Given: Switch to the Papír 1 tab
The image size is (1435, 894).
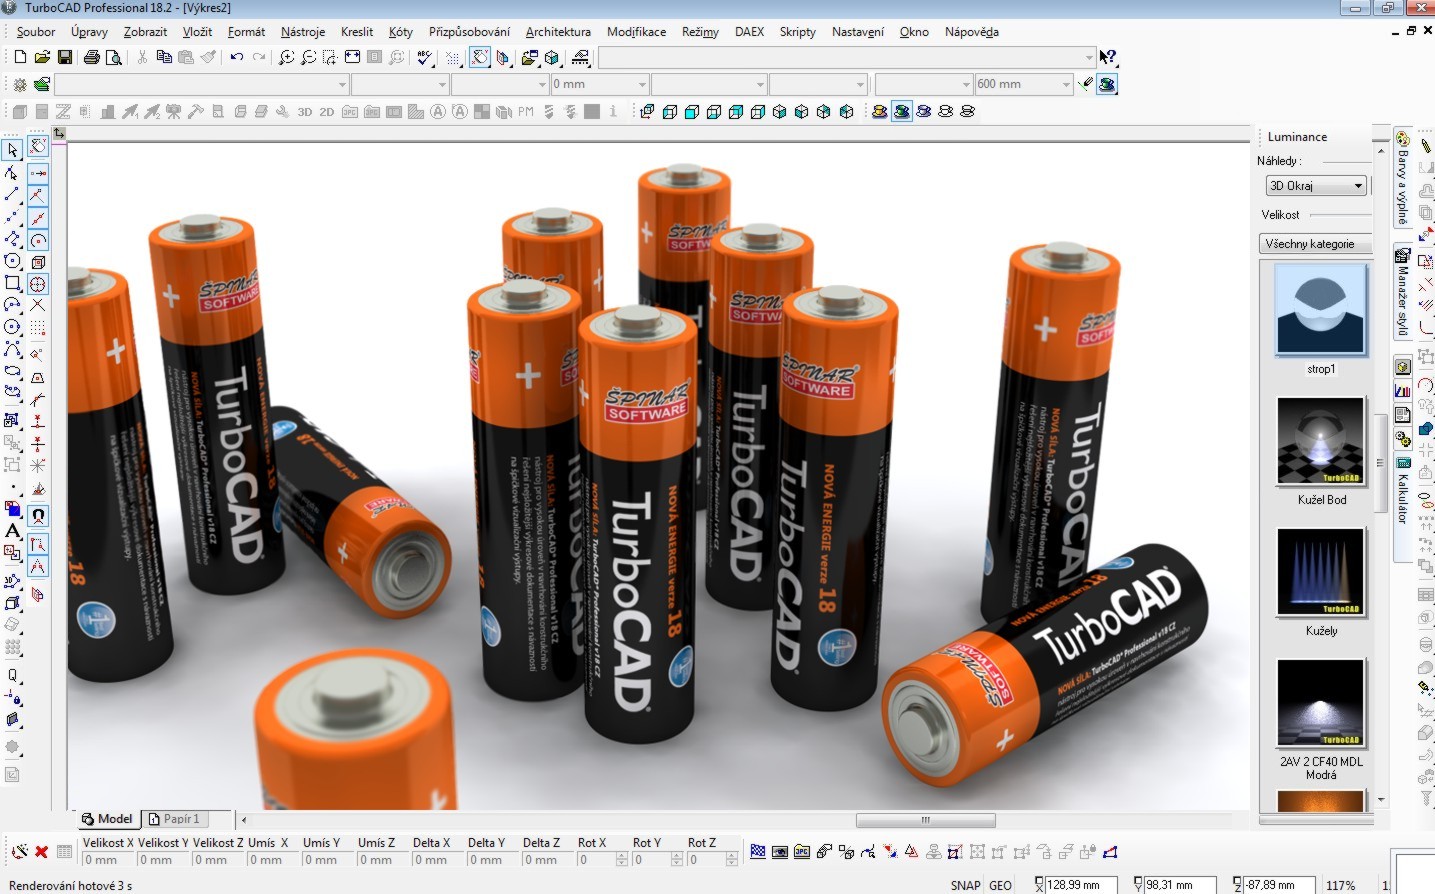Looking at the screenshot, I should [x=174, y=819].
